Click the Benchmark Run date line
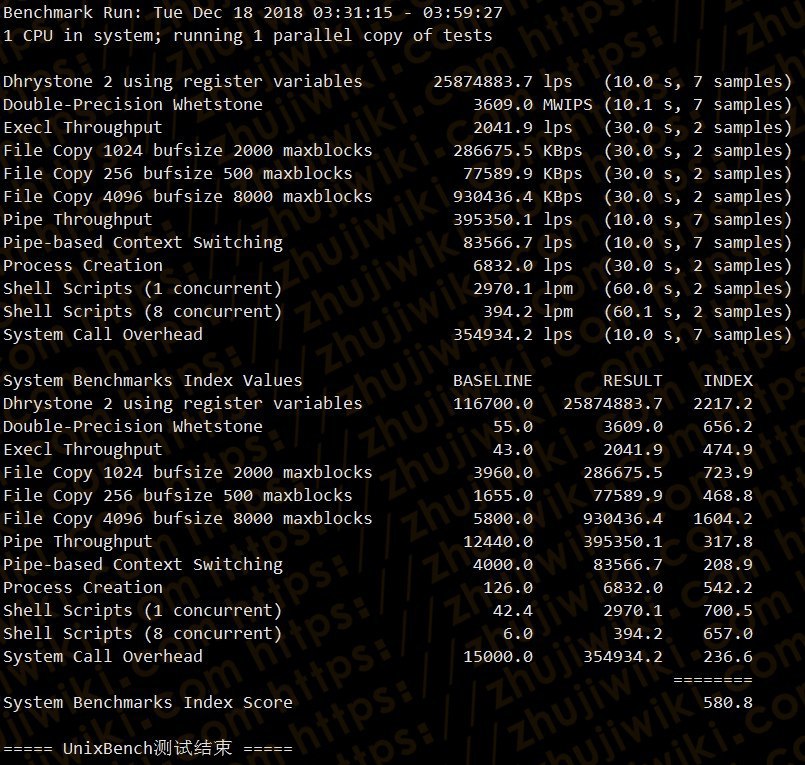Viewport: 805px width, 765px height. [253, 12]
